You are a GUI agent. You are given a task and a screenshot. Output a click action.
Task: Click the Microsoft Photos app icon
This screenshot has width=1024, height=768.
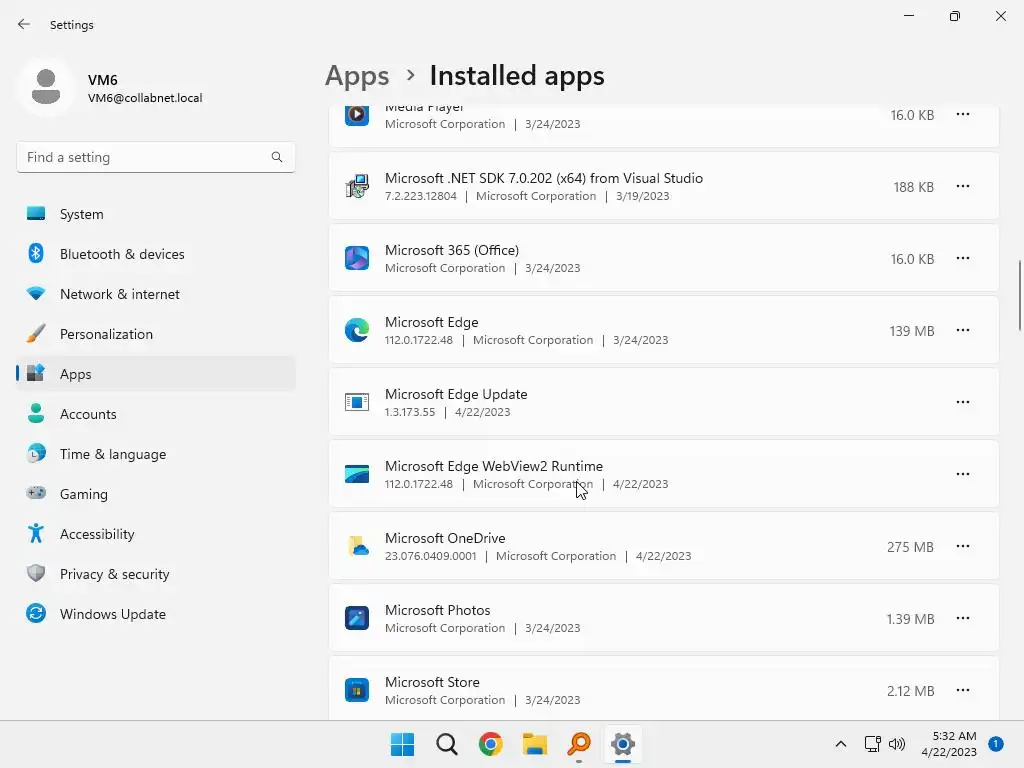(357, 618)
